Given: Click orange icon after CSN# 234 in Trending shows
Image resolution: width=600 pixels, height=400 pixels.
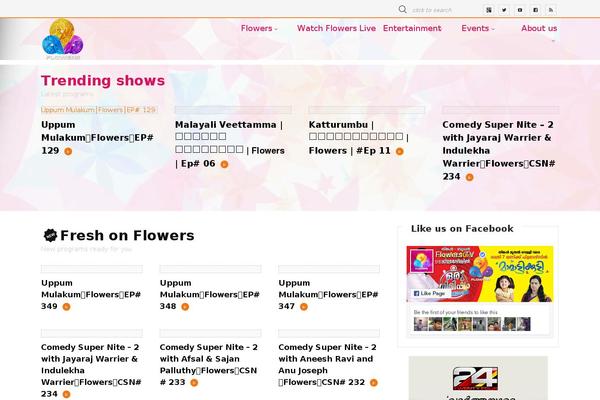Looking at the screenshot, I should point(470,177).
